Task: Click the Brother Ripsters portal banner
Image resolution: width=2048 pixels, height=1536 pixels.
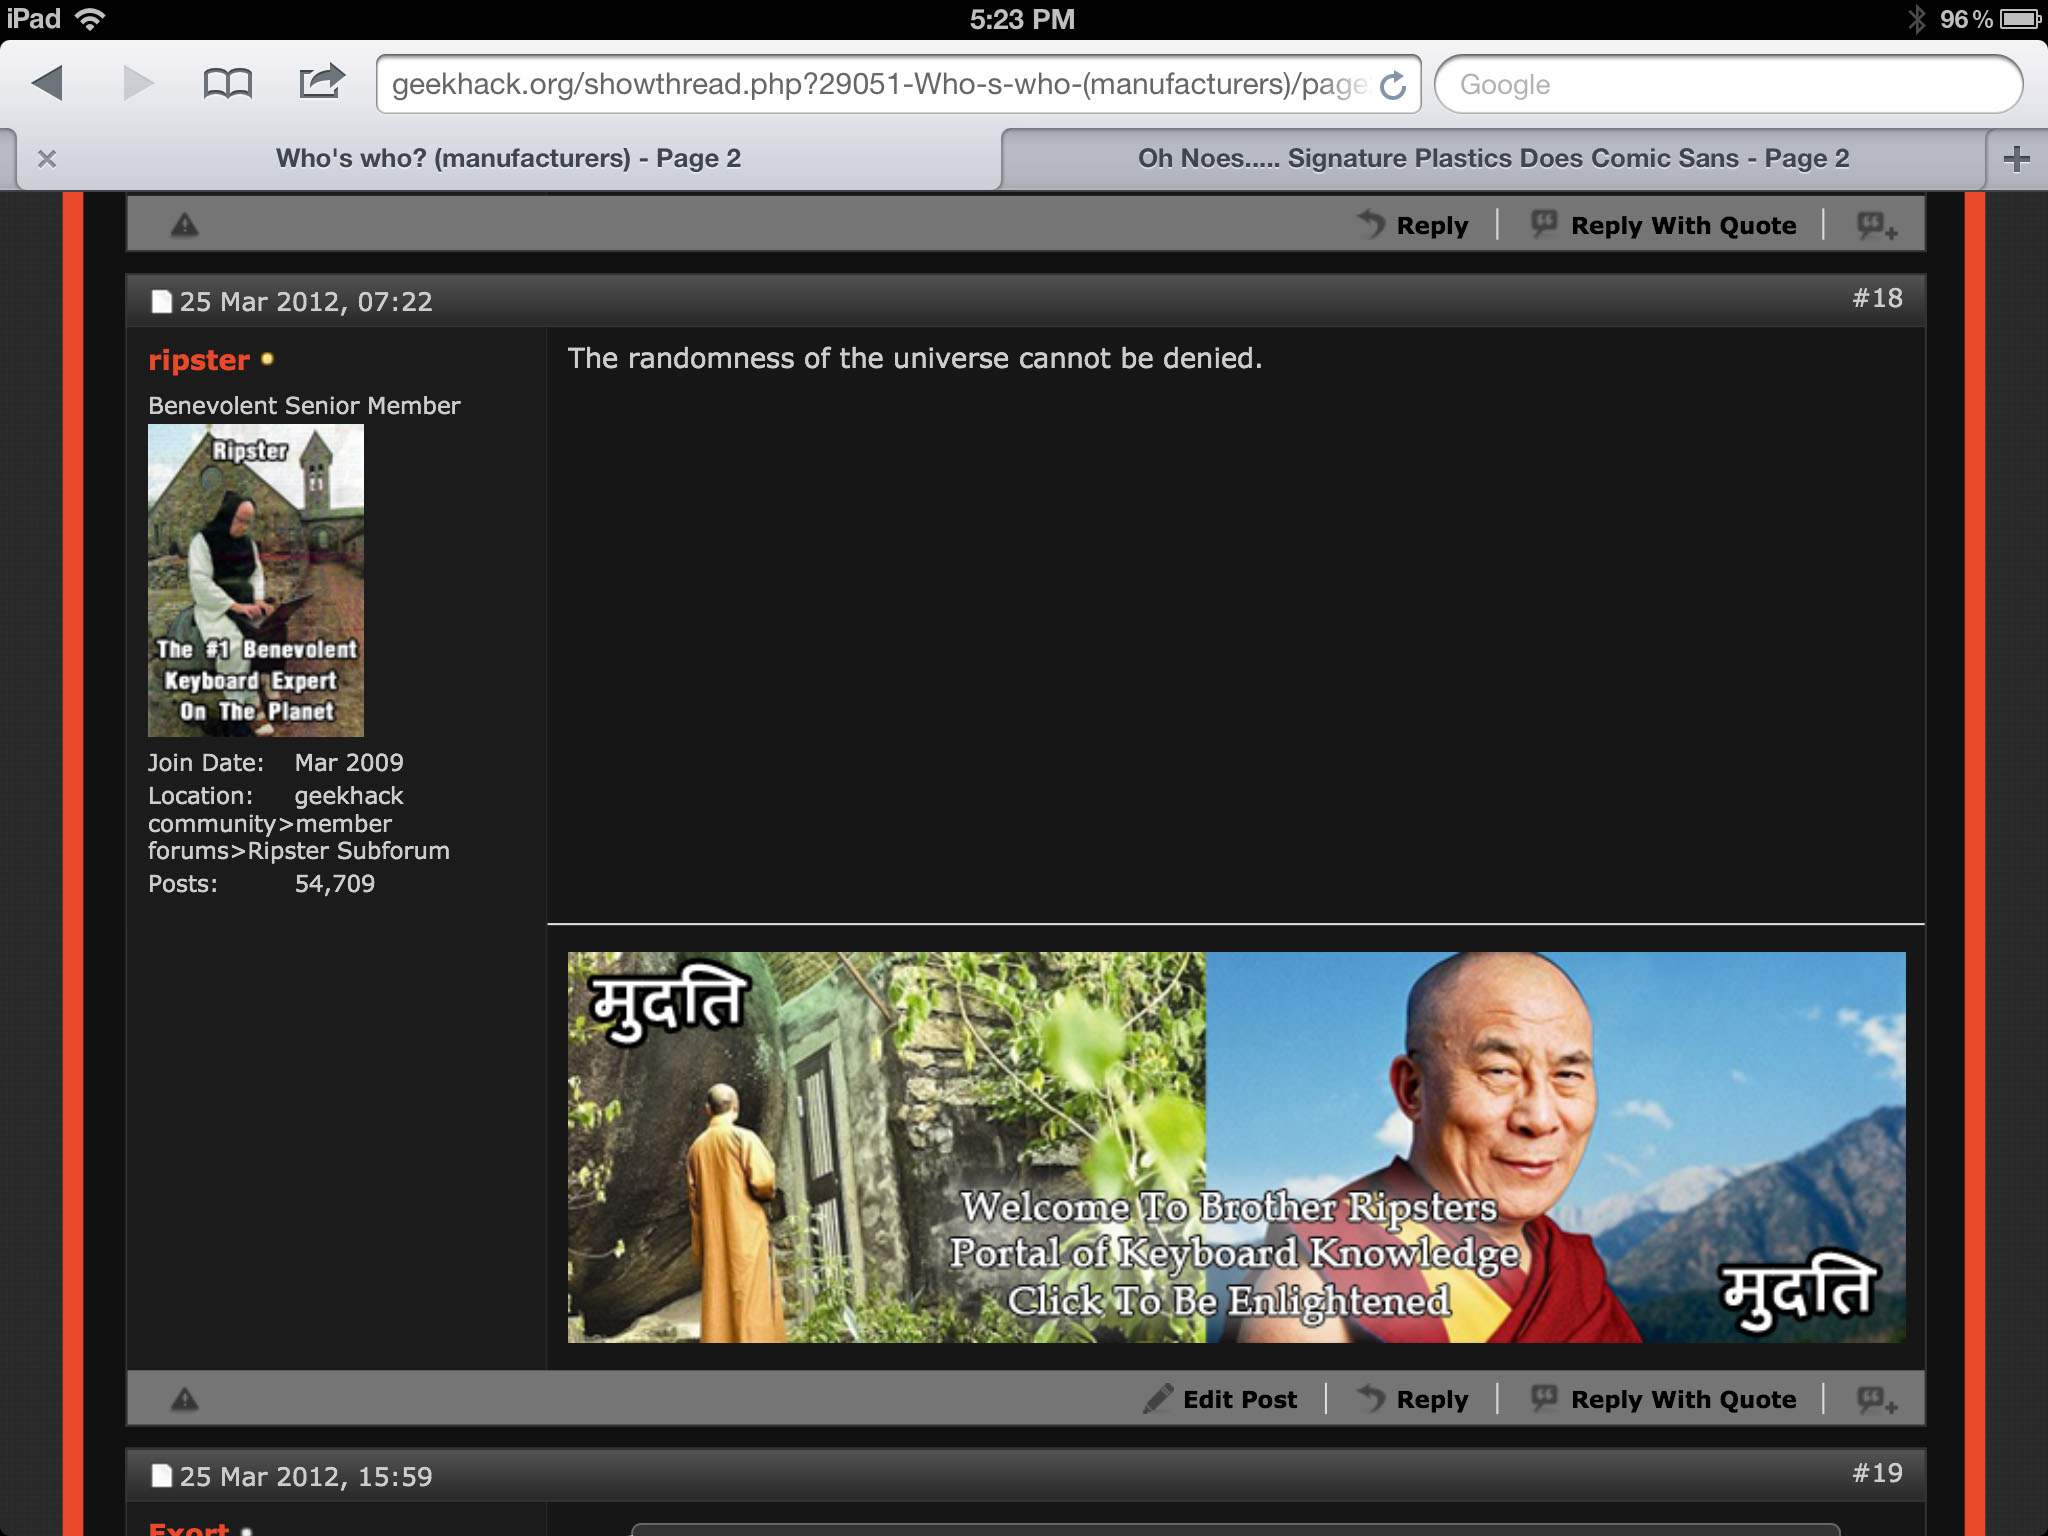Action: coord(1236,1147)
